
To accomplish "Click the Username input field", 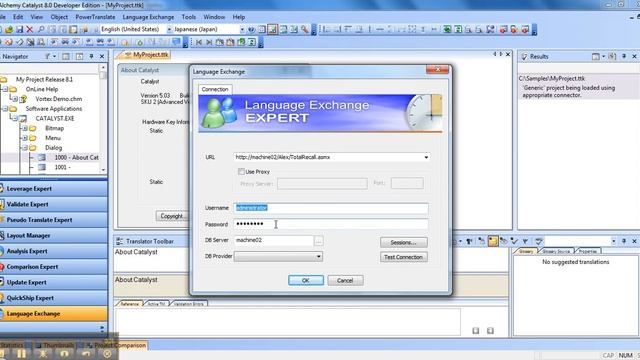I will (331, 208).
